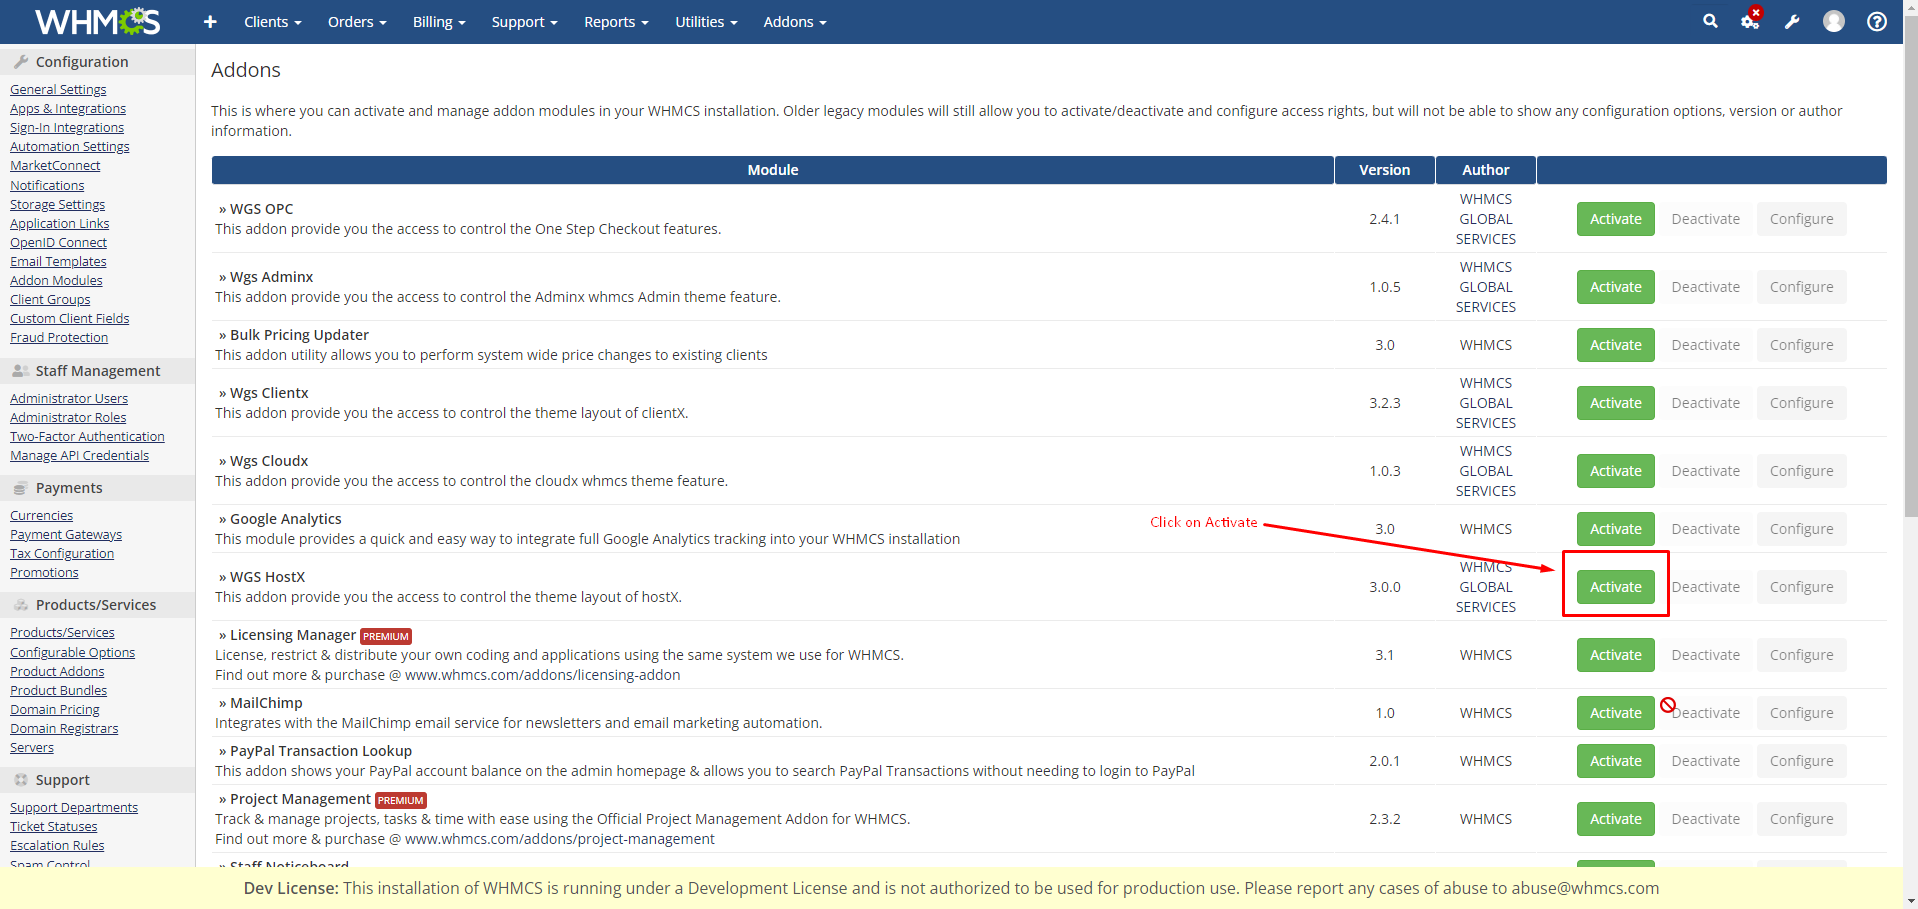Open the user account avatar icon

click(1833, 21)
